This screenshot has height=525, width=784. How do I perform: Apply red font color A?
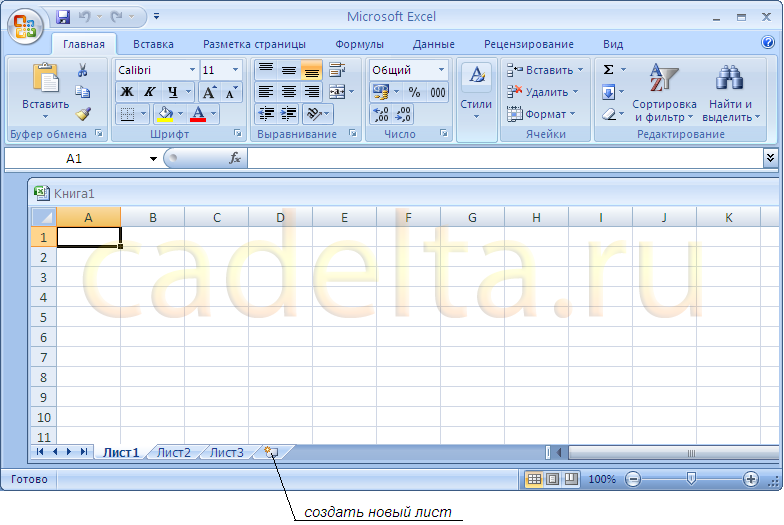point(198,114)
